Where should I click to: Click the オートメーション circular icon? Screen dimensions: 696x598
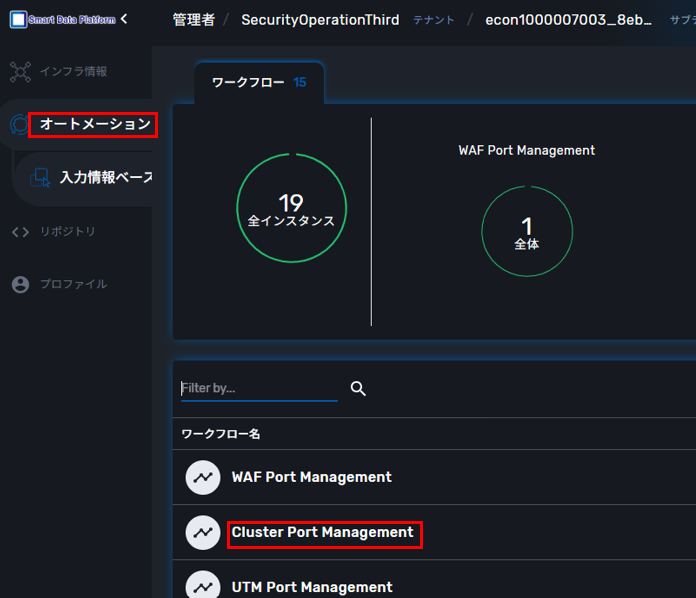click(19, 124)
